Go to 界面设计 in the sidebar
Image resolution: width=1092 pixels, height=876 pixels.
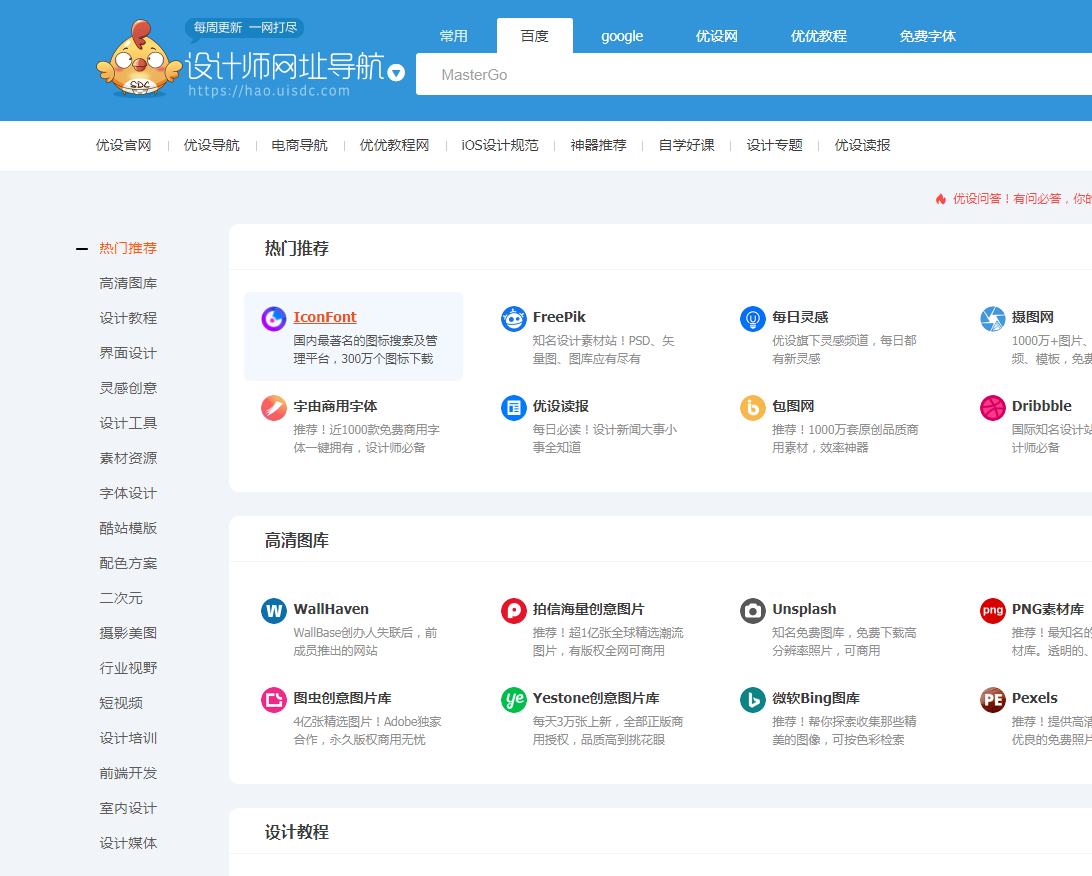point(128,353)
